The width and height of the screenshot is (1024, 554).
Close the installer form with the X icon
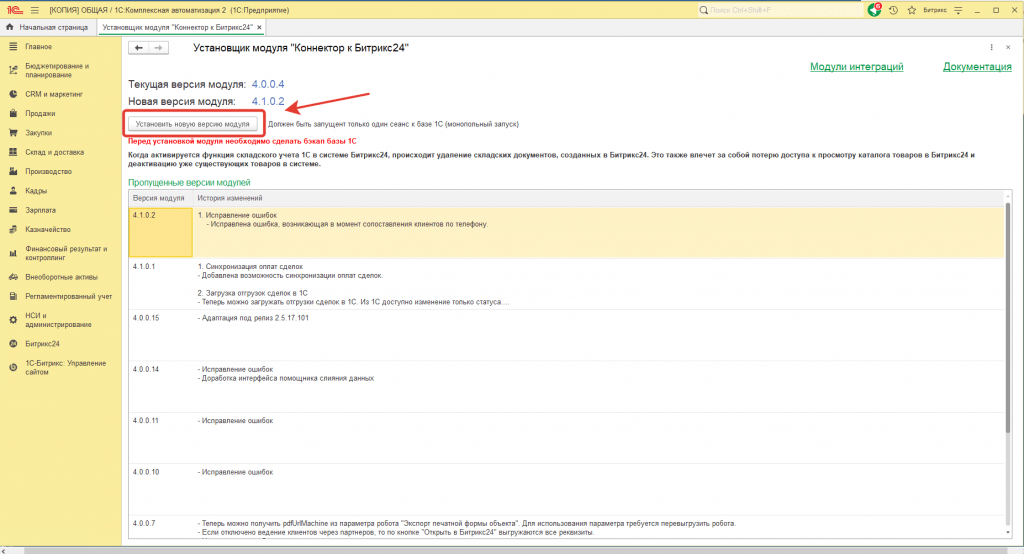coord(1007,48)
